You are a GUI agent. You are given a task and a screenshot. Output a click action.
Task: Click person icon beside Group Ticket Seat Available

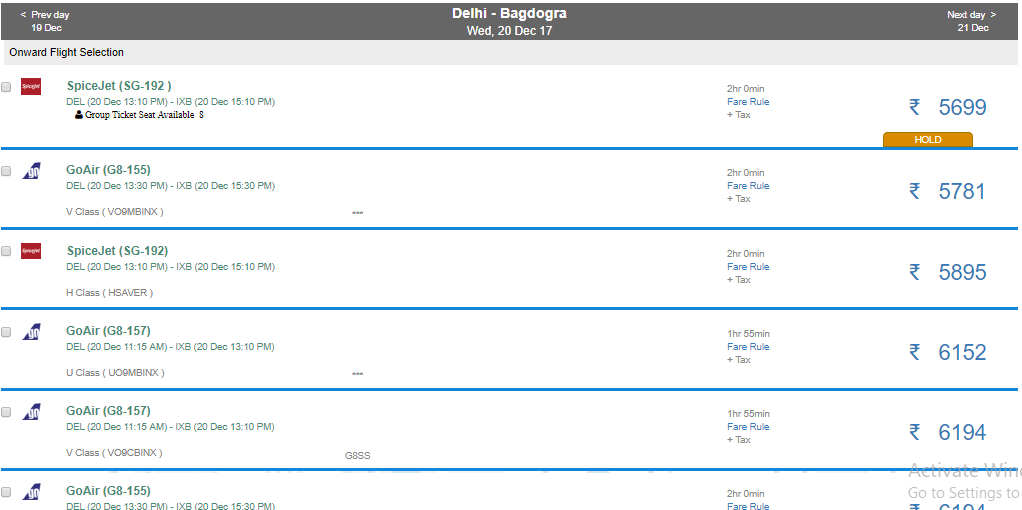(x=79, y=115)
